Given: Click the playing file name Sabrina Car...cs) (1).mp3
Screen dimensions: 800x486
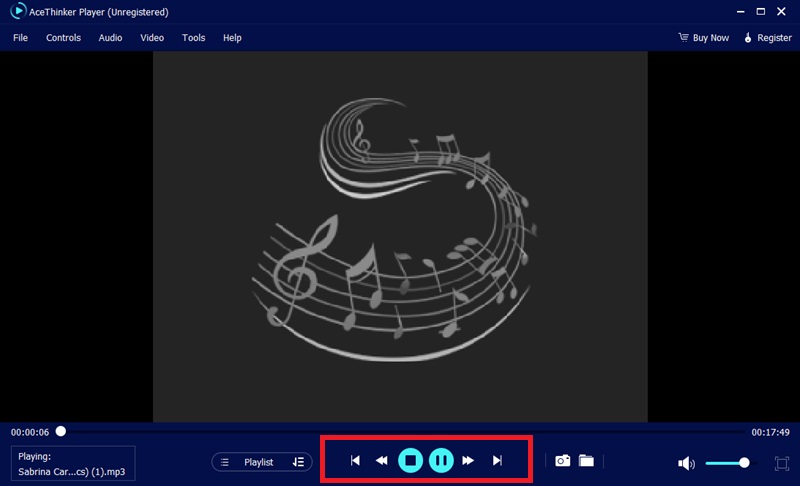Looking at the screenshot, I should (71, 472).
